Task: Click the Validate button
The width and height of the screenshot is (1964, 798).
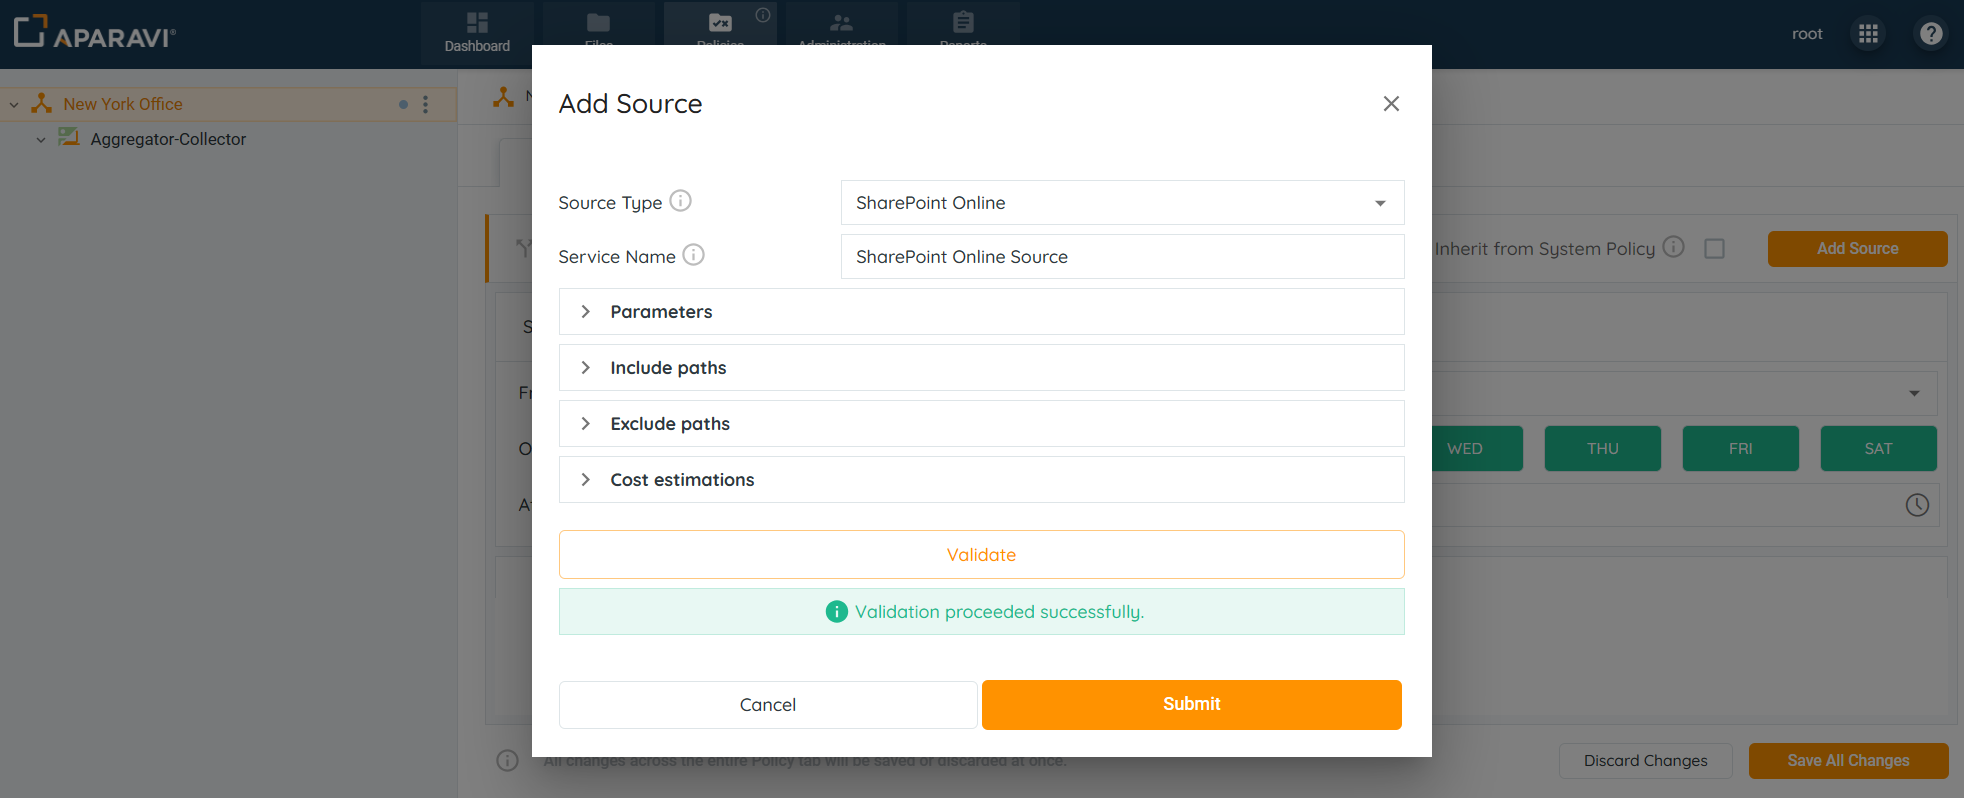Action: coord(981,555)
